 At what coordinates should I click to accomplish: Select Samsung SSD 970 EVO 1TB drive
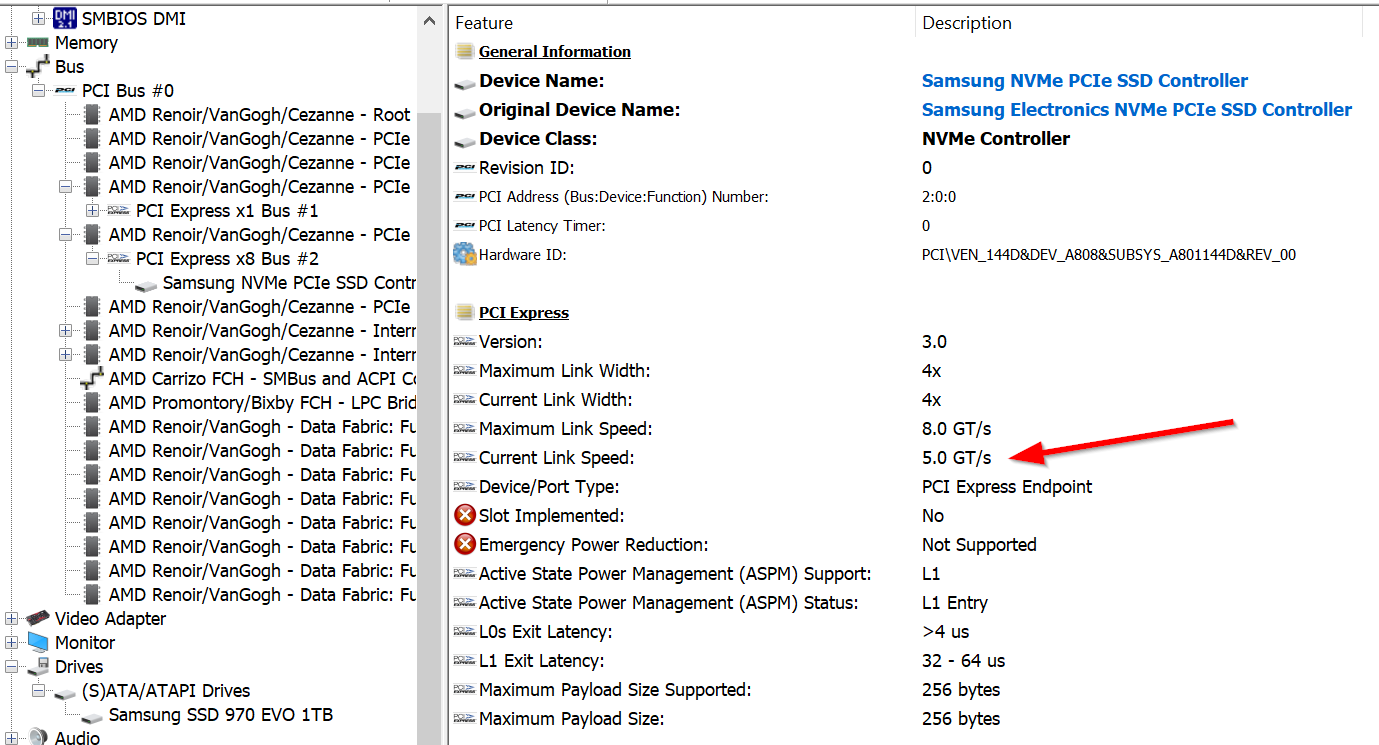221,715
